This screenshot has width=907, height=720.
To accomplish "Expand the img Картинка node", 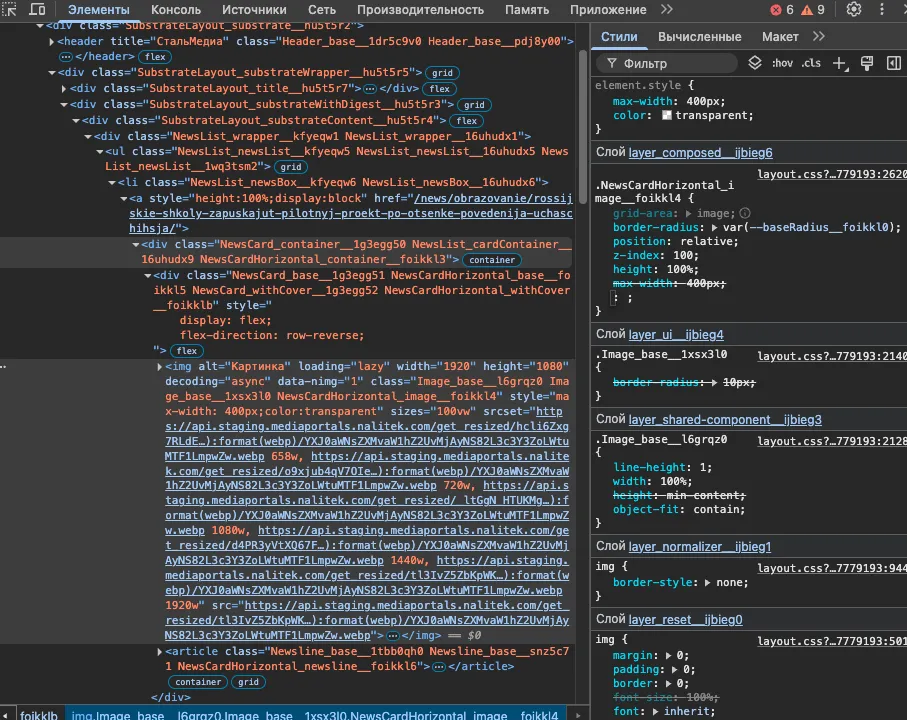I will 160,367.
